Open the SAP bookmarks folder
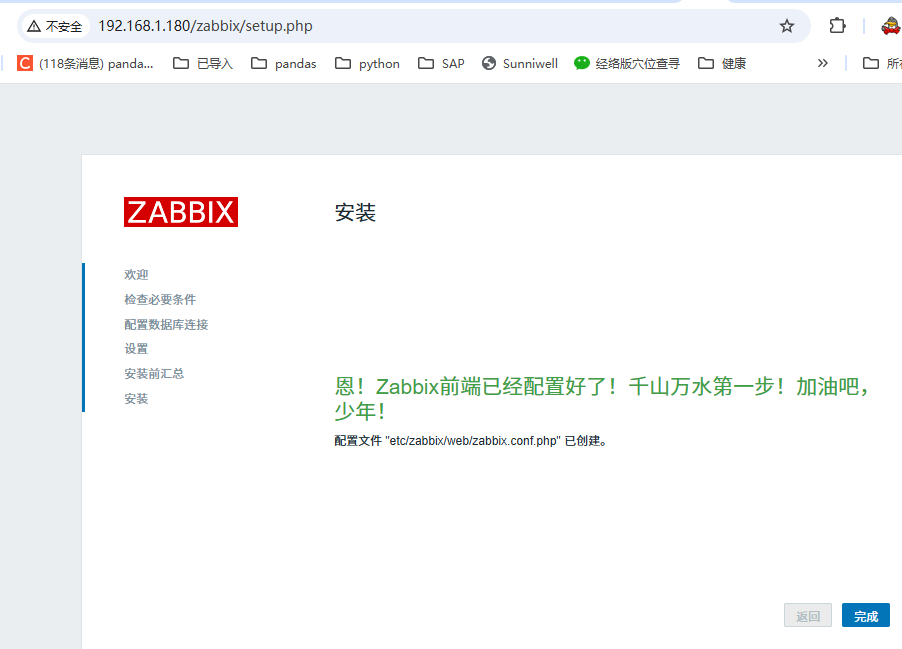 pyautogui.click(x=441, y=63)
